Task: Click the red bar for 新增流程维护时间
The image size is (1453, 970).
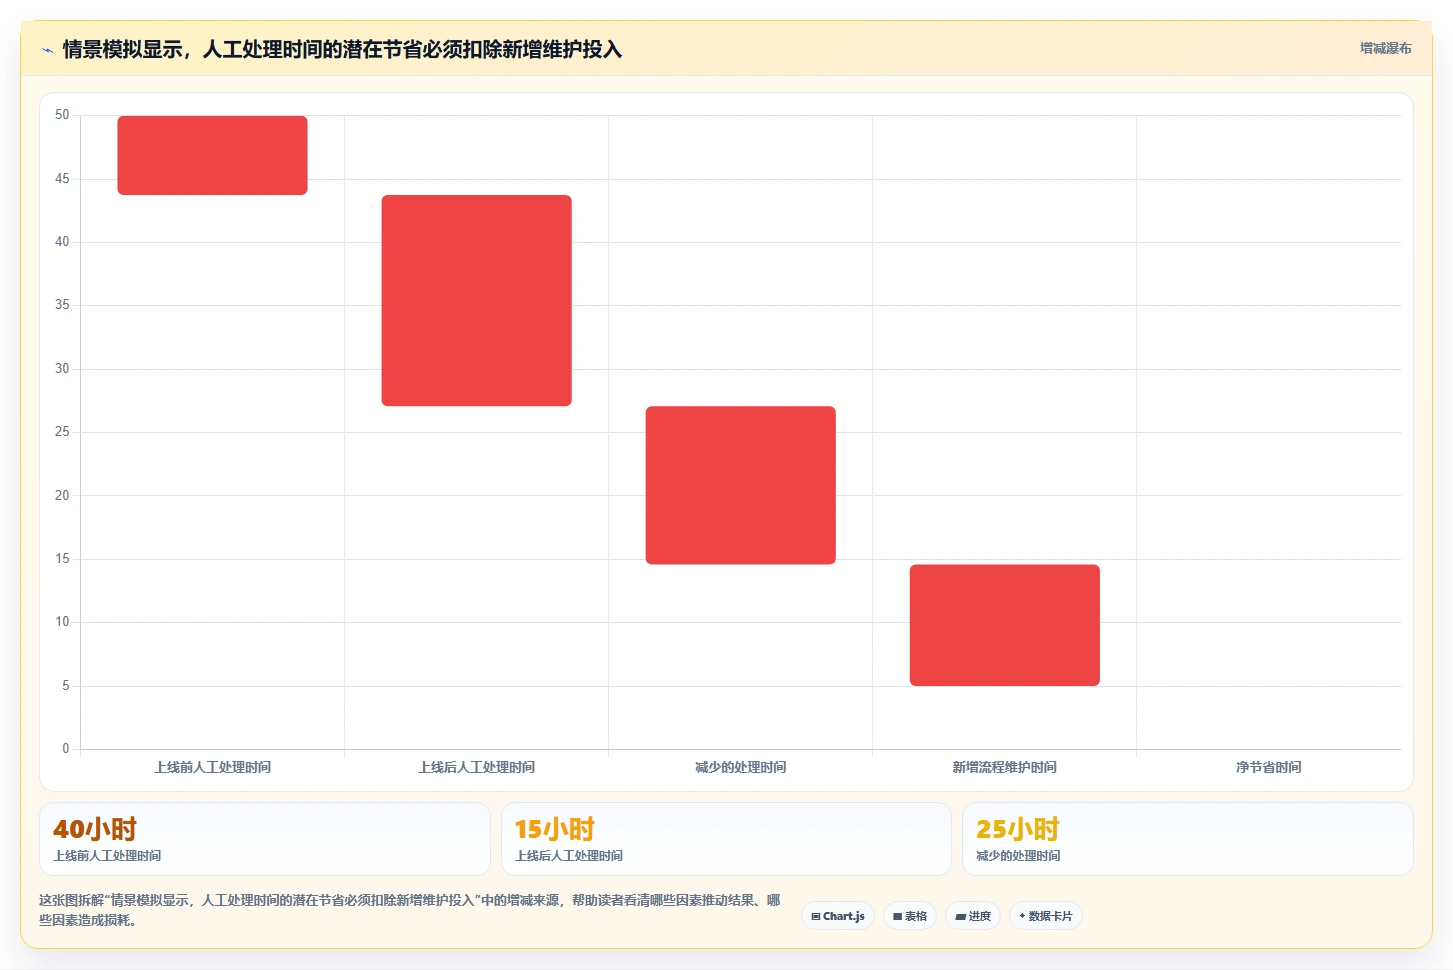Action: click(1004, 625)
